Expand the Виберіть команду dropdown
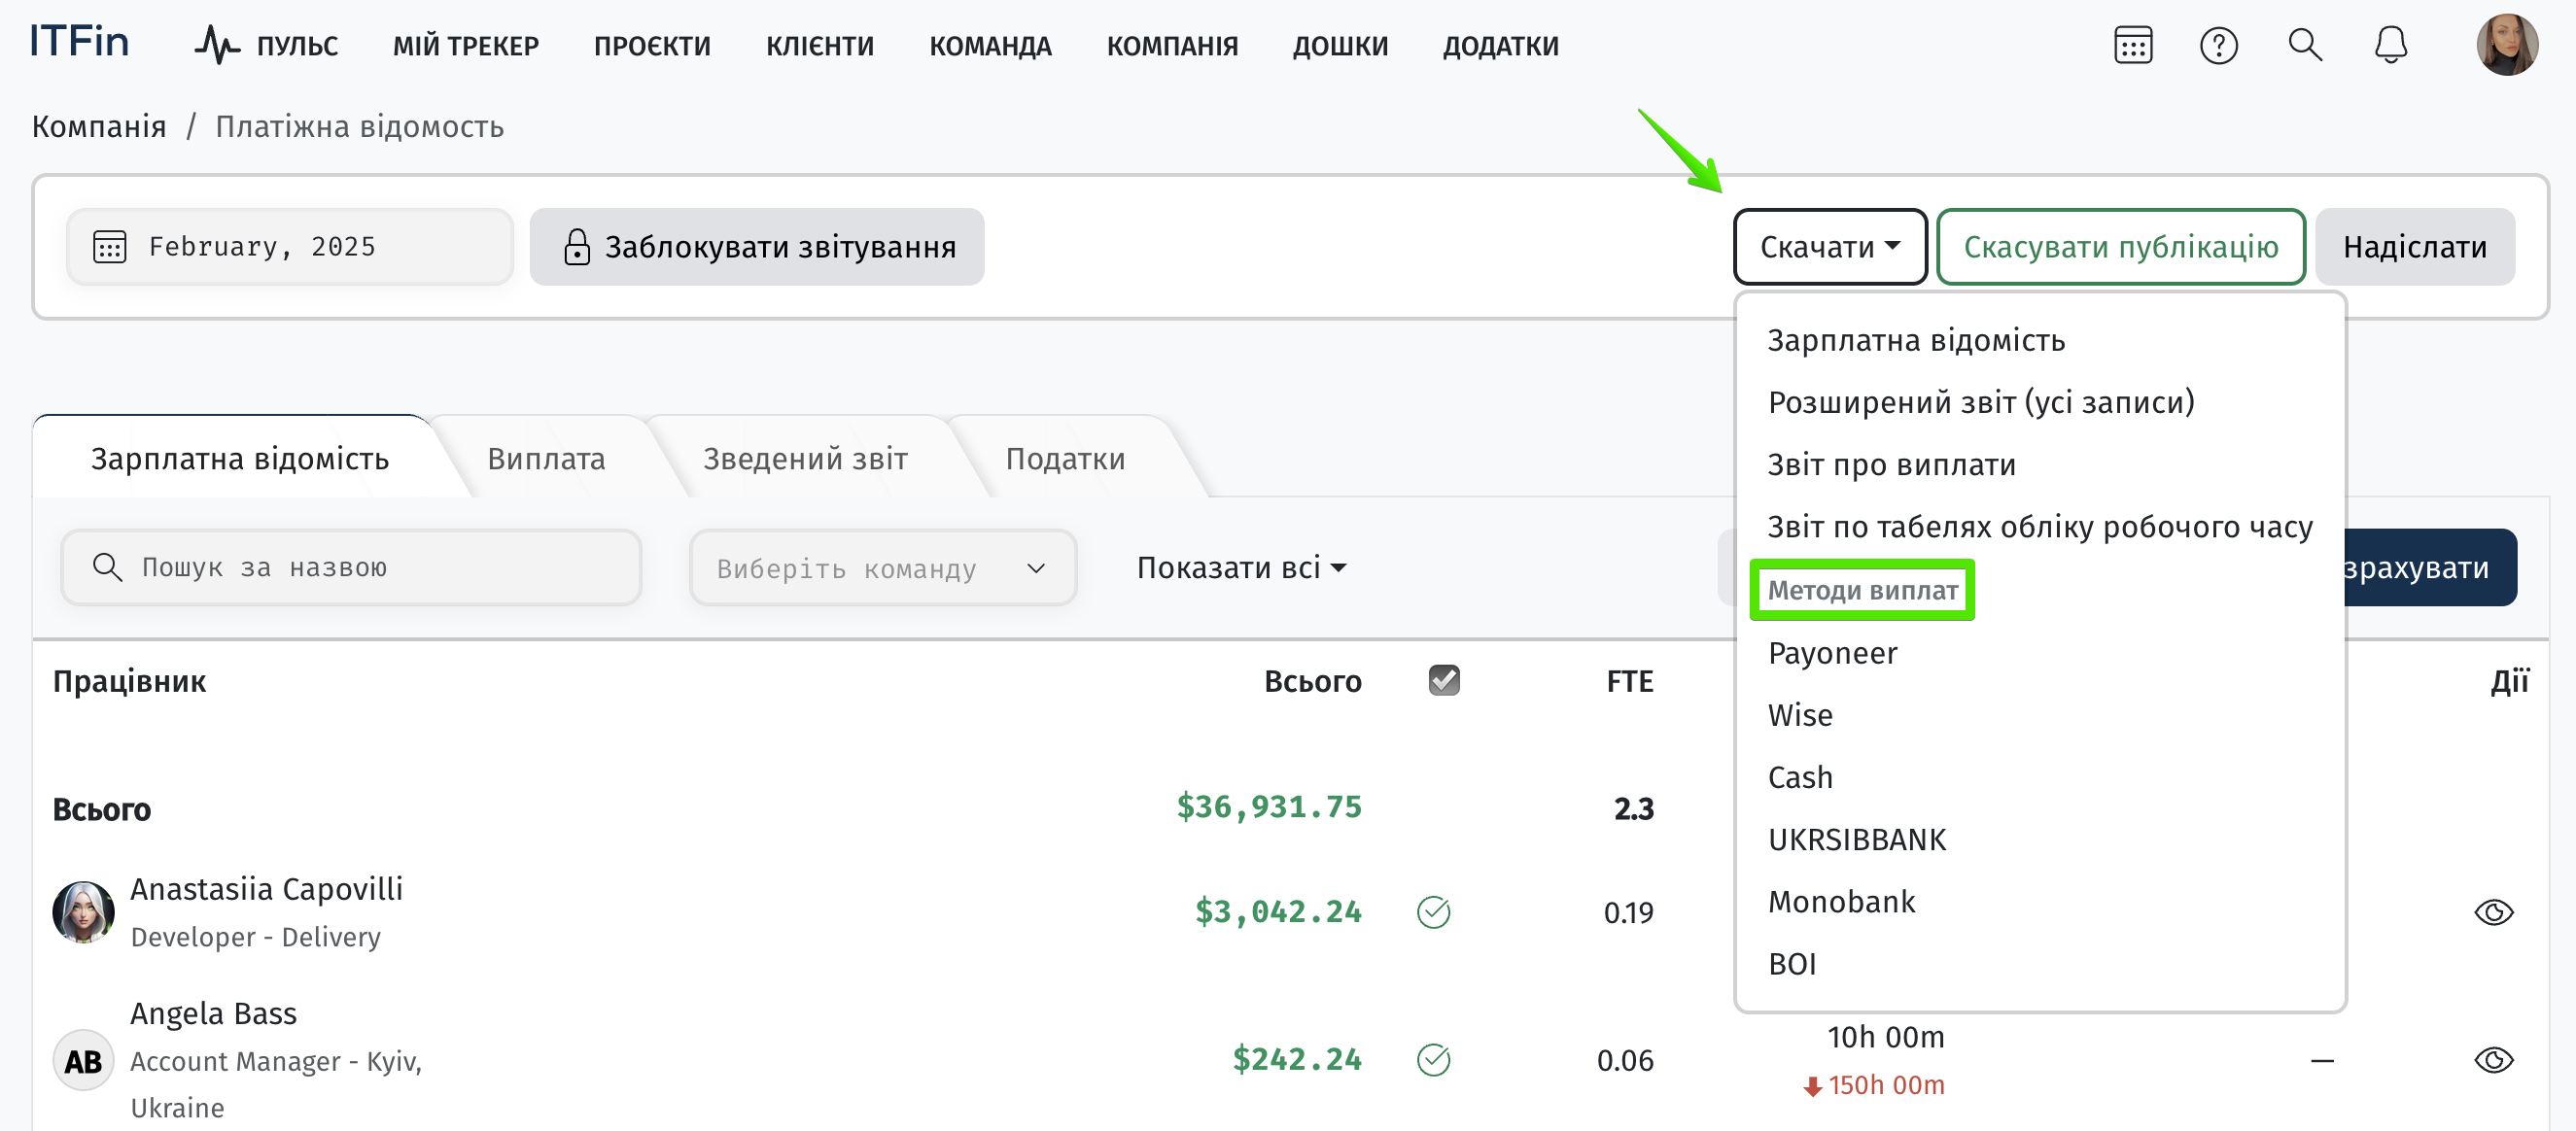 coord(882,568)
